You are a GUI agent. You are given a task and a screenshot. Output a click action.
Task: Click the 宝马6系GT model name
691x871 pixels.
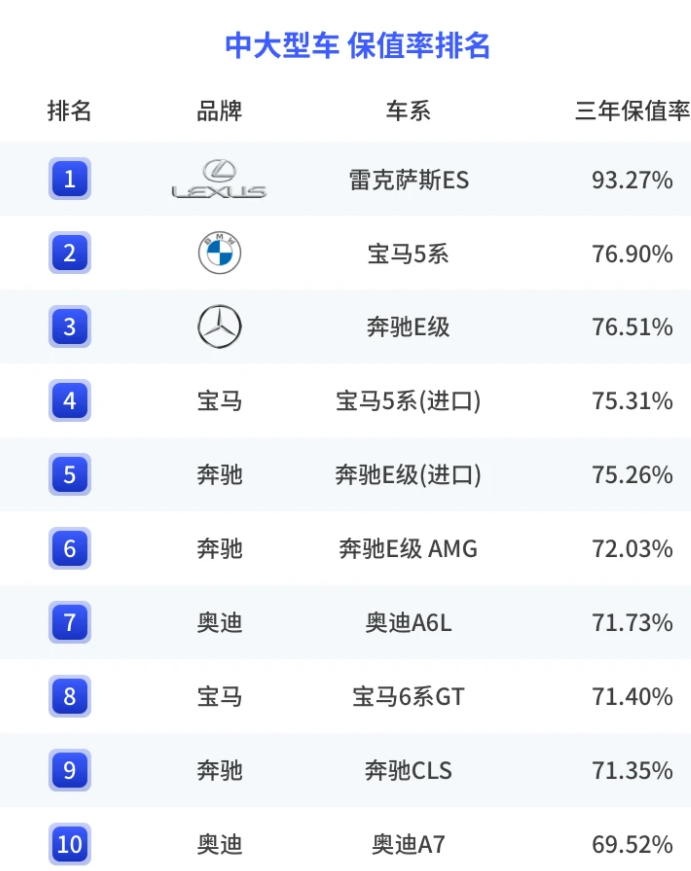[408, 697]
